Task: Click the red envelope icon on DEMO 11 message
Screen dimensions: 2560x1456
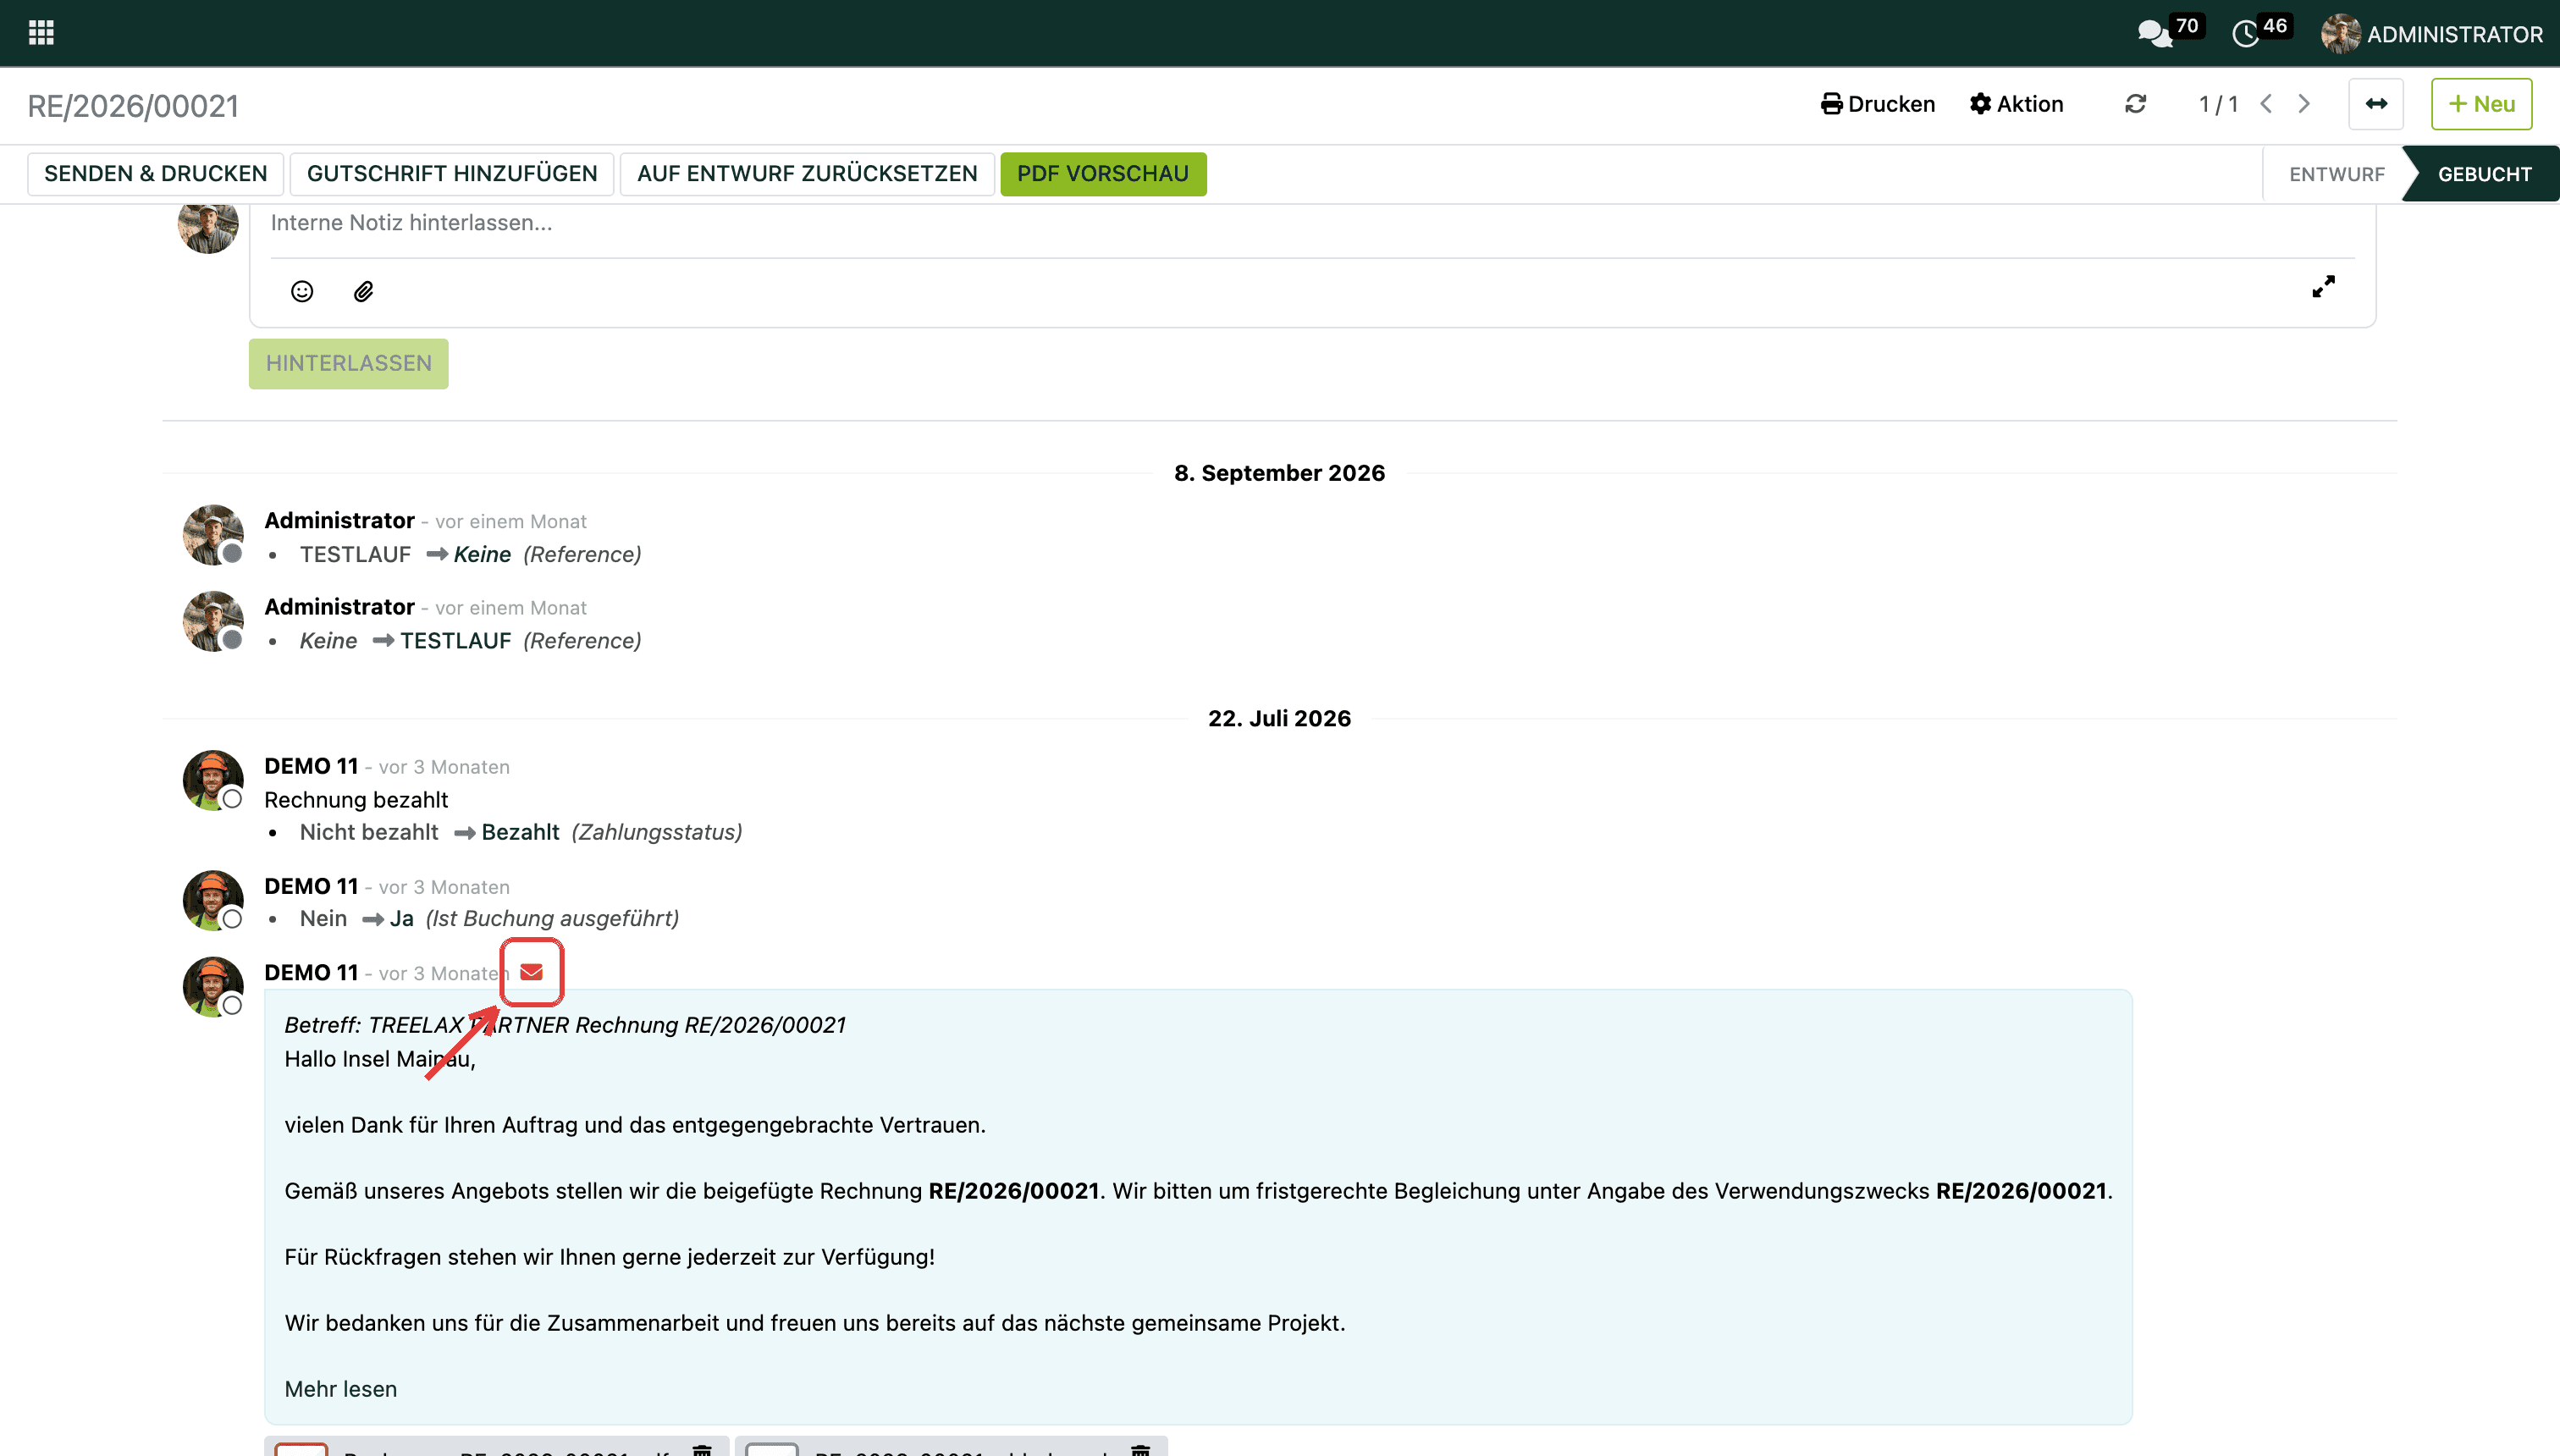Action: tap(532, 972)
